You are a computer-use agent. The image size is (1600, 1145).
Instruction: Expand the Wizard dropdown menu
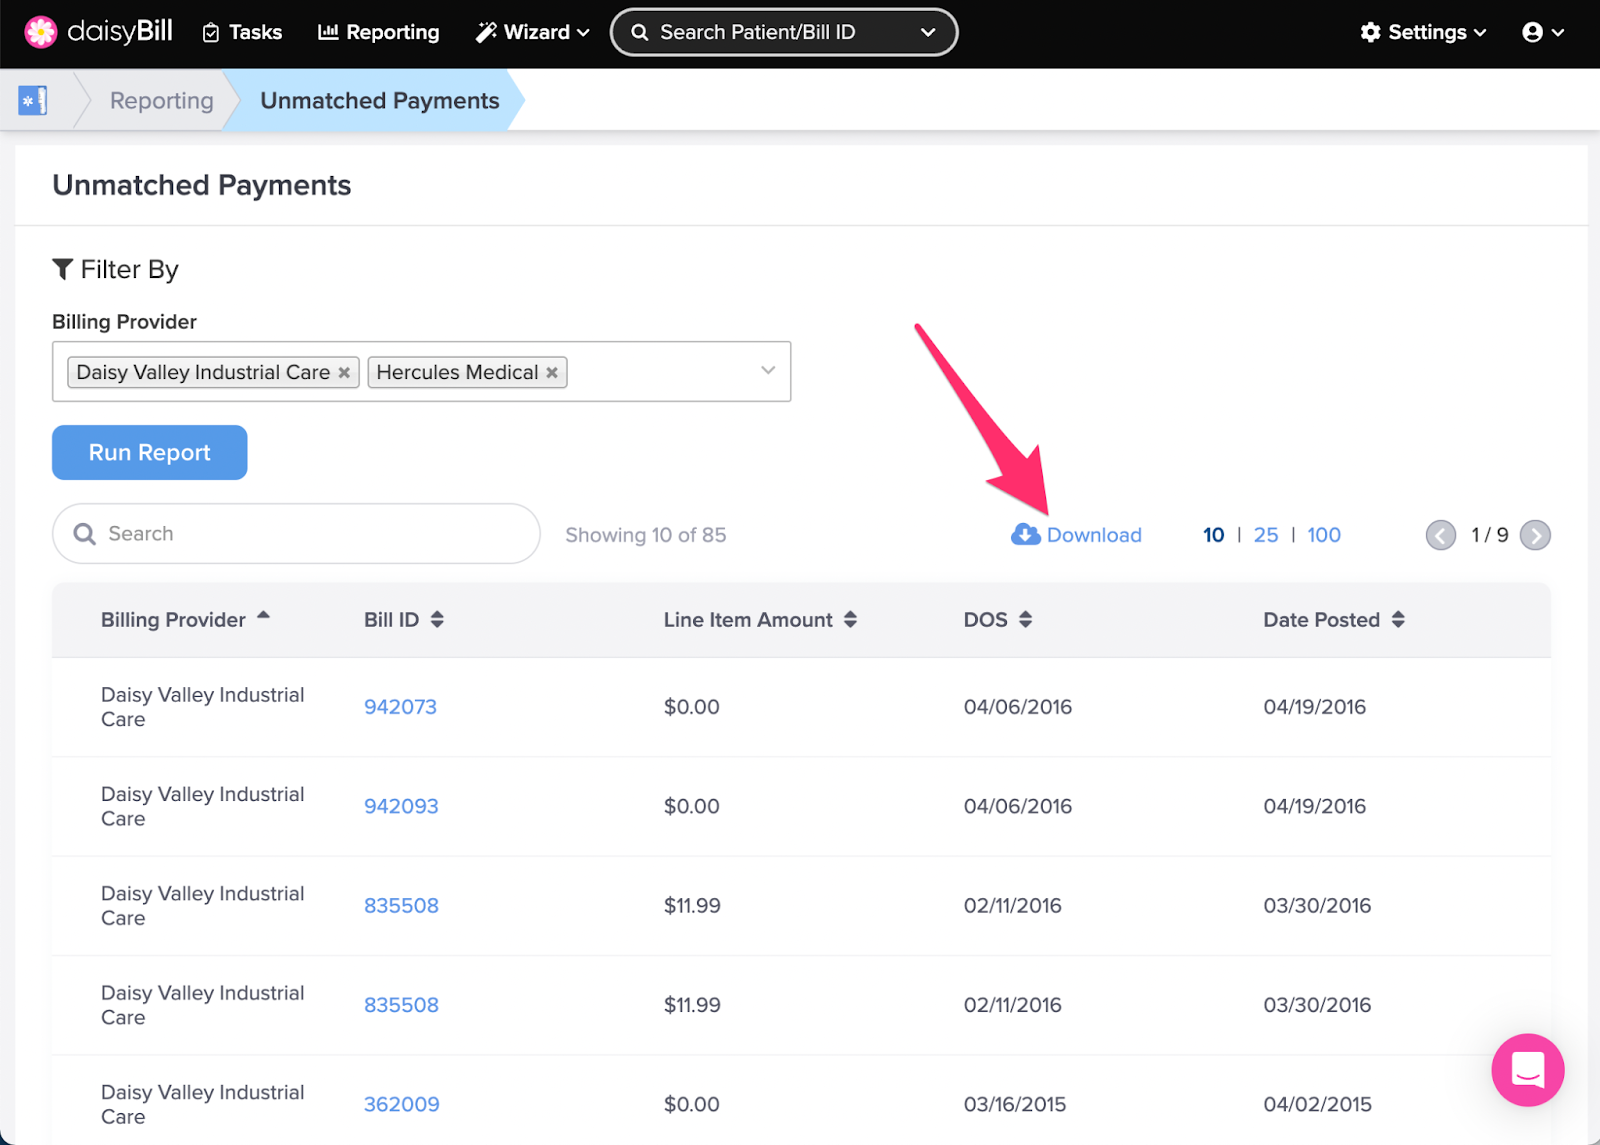click(x=532, y=32)
